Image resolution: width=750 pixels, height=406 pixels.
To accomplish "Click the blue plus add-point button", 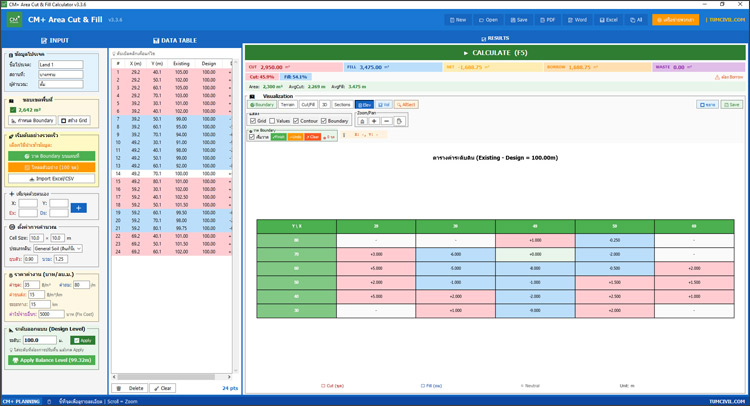I will coord(78,208).
